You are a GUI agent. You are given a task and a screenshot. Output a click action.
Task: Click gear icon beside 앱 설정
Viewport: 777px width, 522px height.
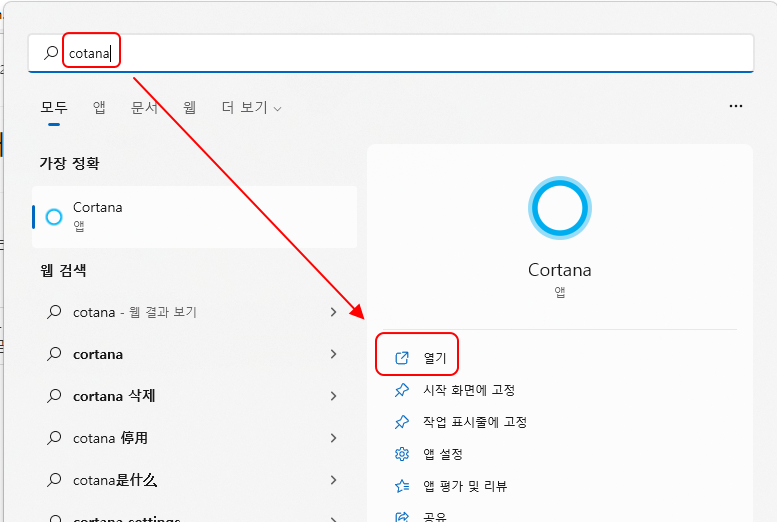402,454
